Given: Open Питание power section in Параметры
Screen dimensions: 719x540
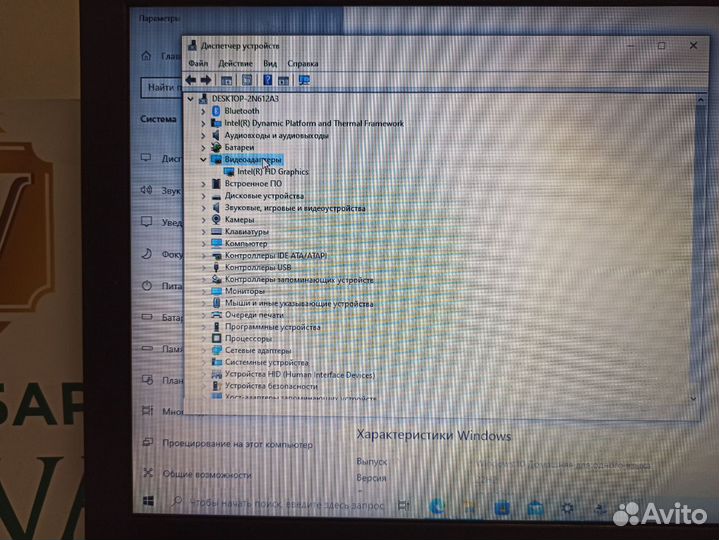Looking at the screenshot, I should (161, 286).
